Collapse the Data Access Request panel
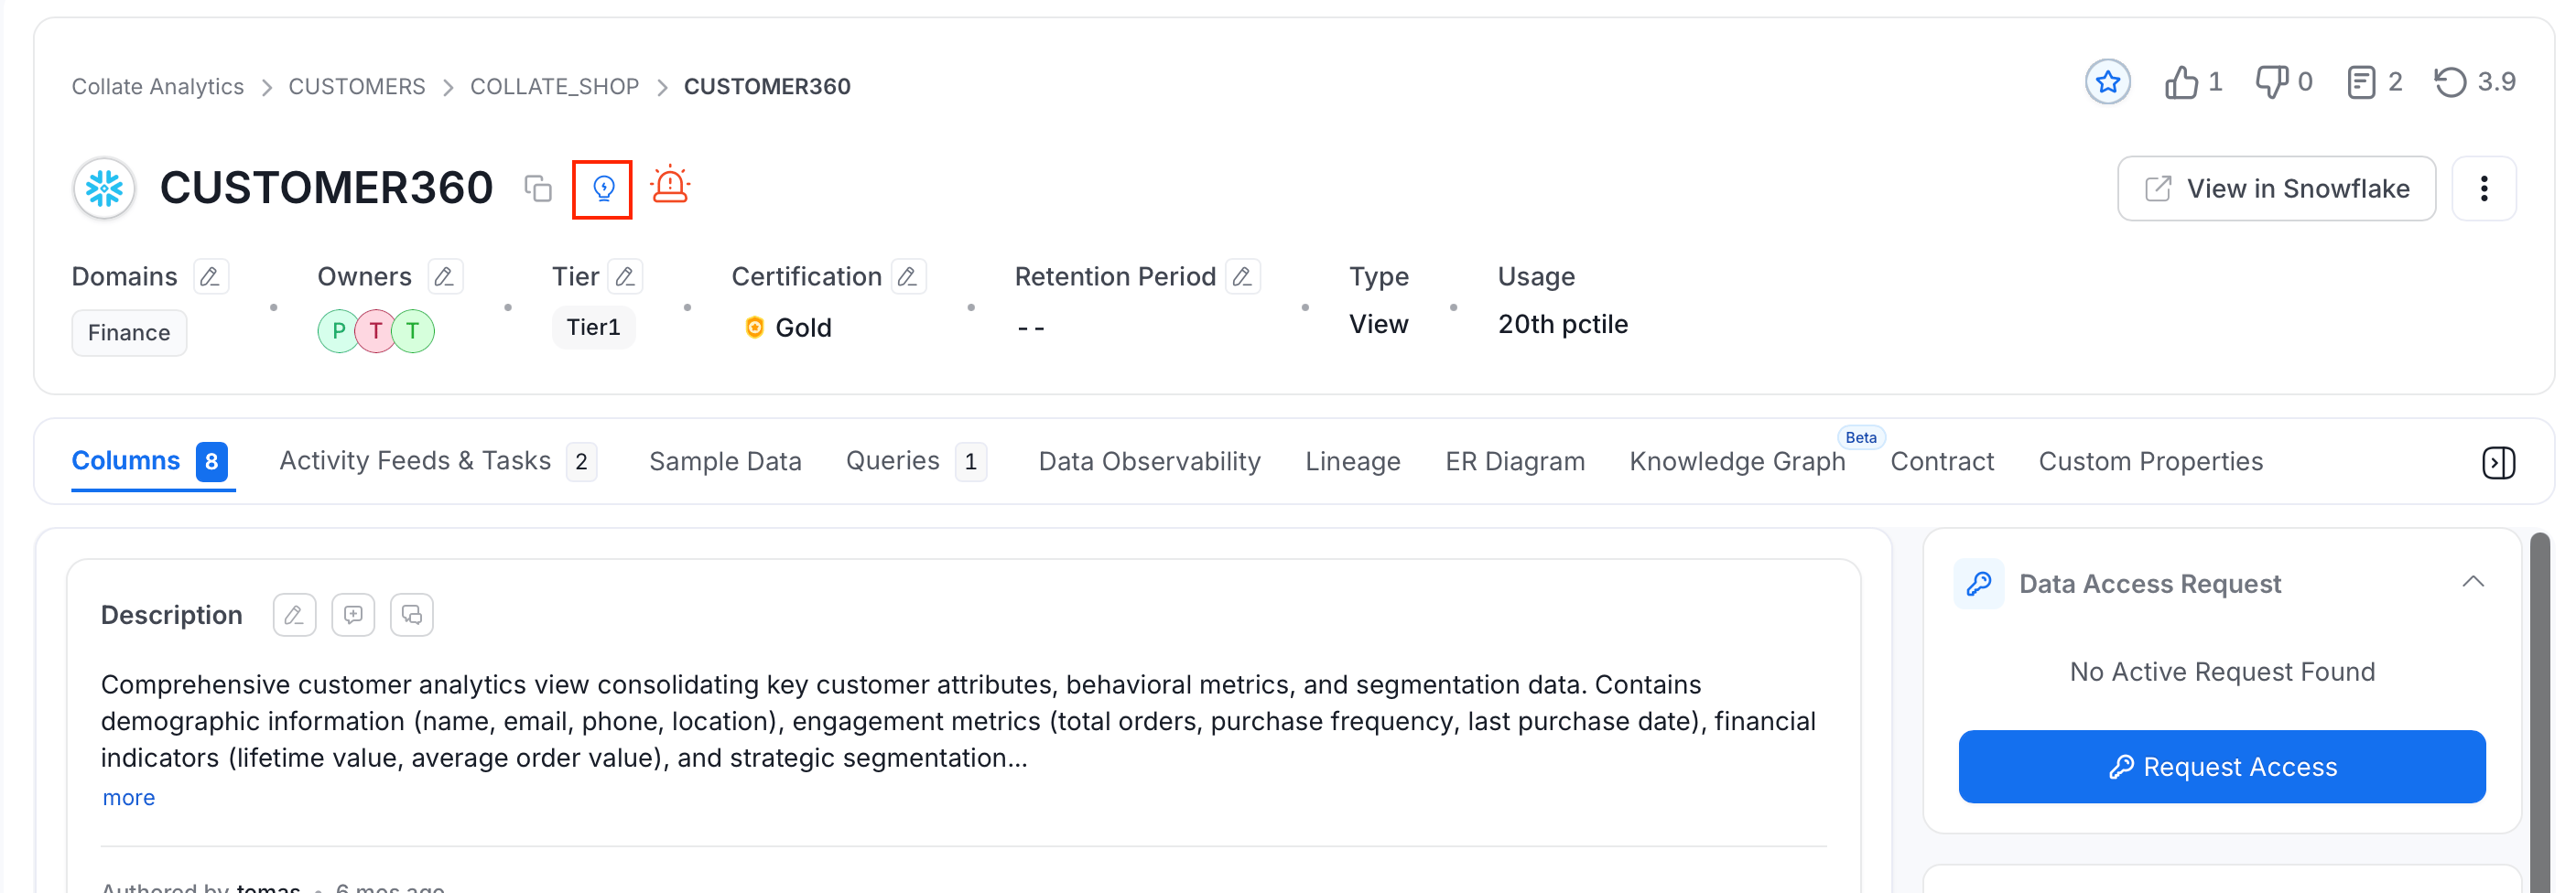2576x893 pixels. (x=2472, y=583)
